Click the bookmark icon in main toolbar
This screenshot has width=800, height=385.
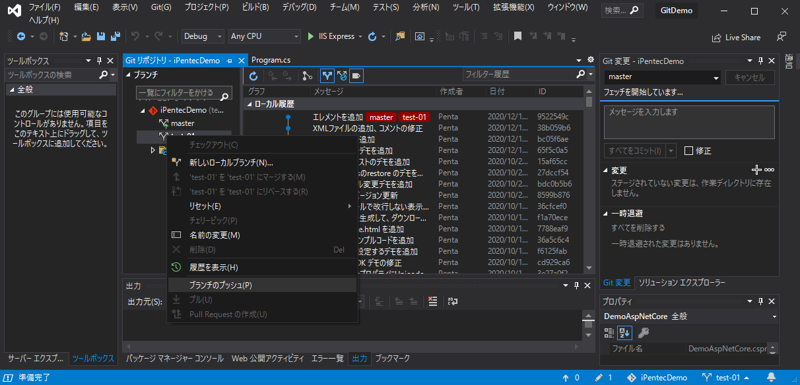517,37
